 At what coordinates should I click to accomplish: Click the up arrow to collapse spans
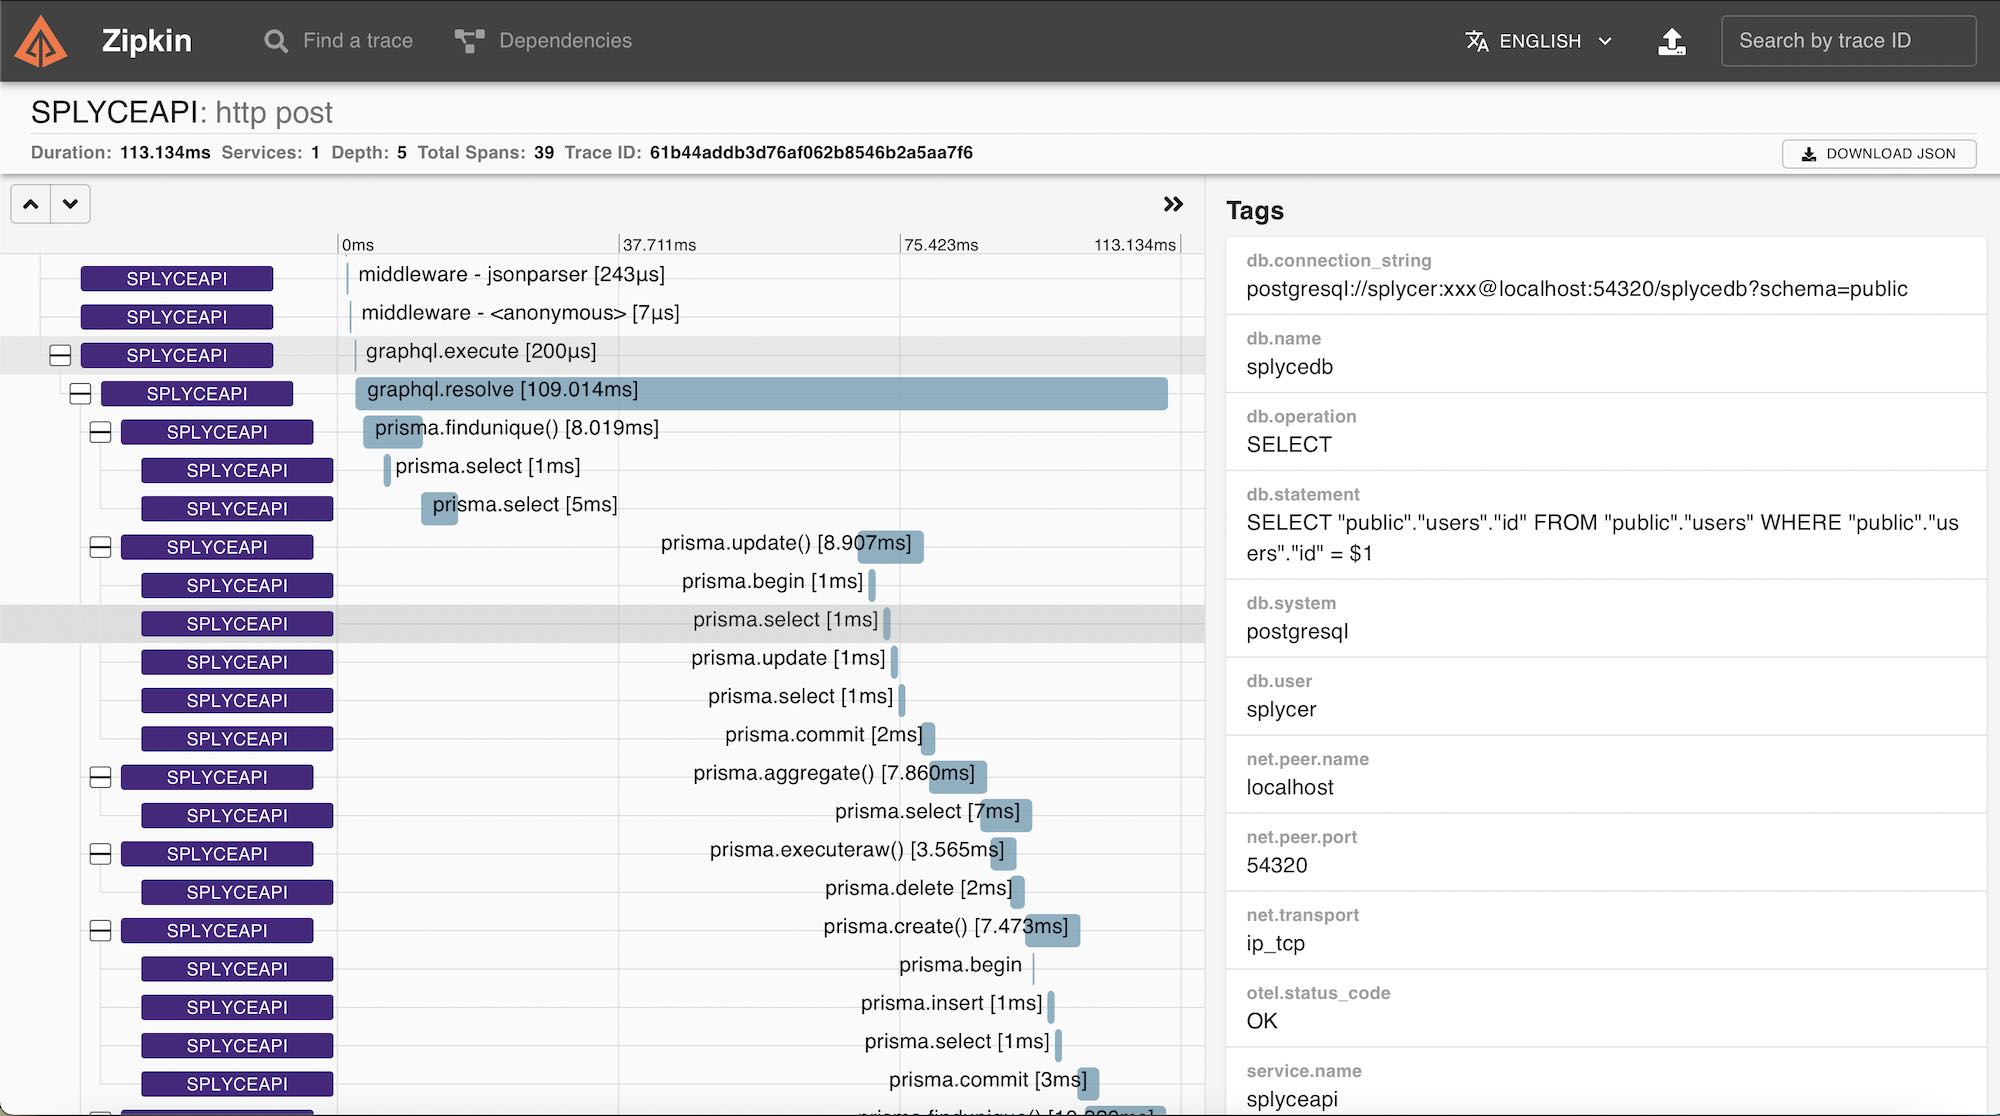point(31,204)
